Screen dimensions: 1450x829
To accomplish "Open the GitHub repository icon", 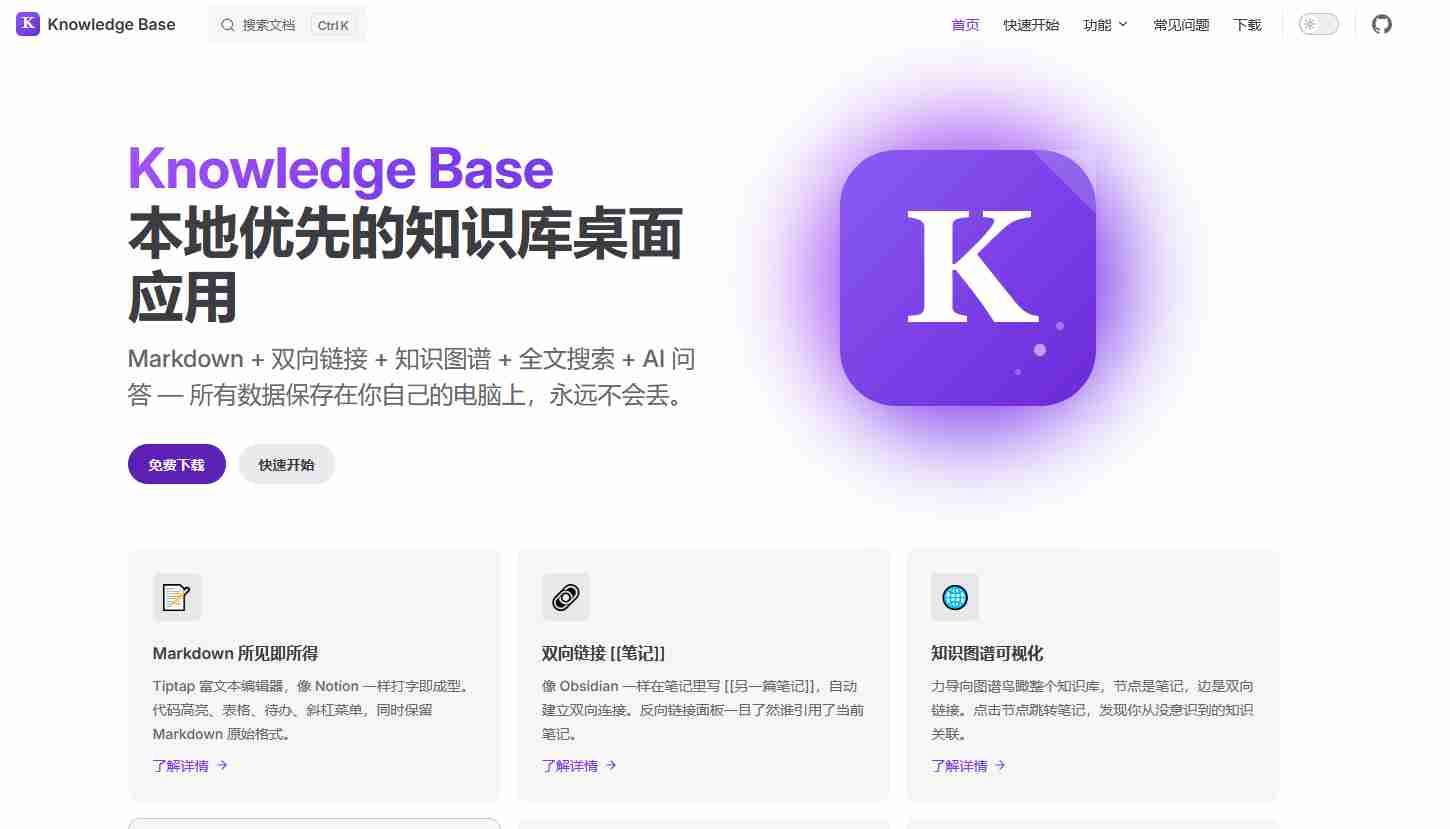I will click(x=1381, y=24).
